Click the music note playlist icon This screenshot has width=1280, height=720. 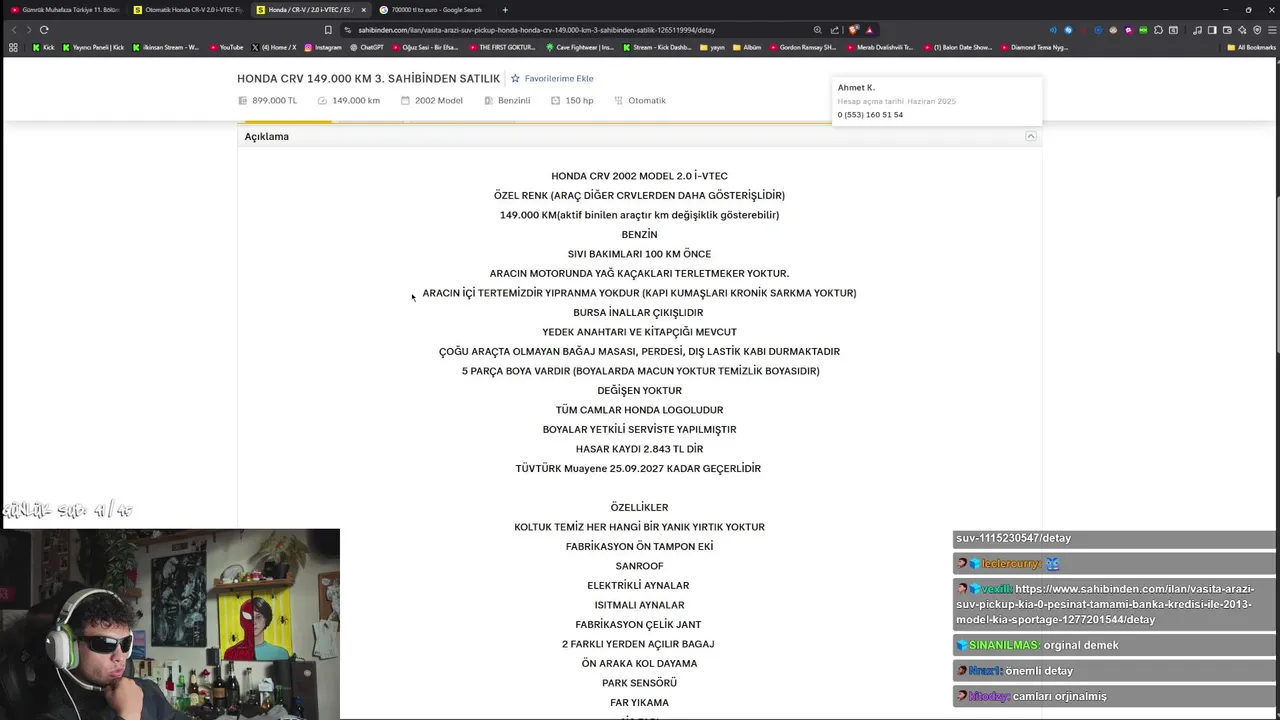coord(1197,30)
